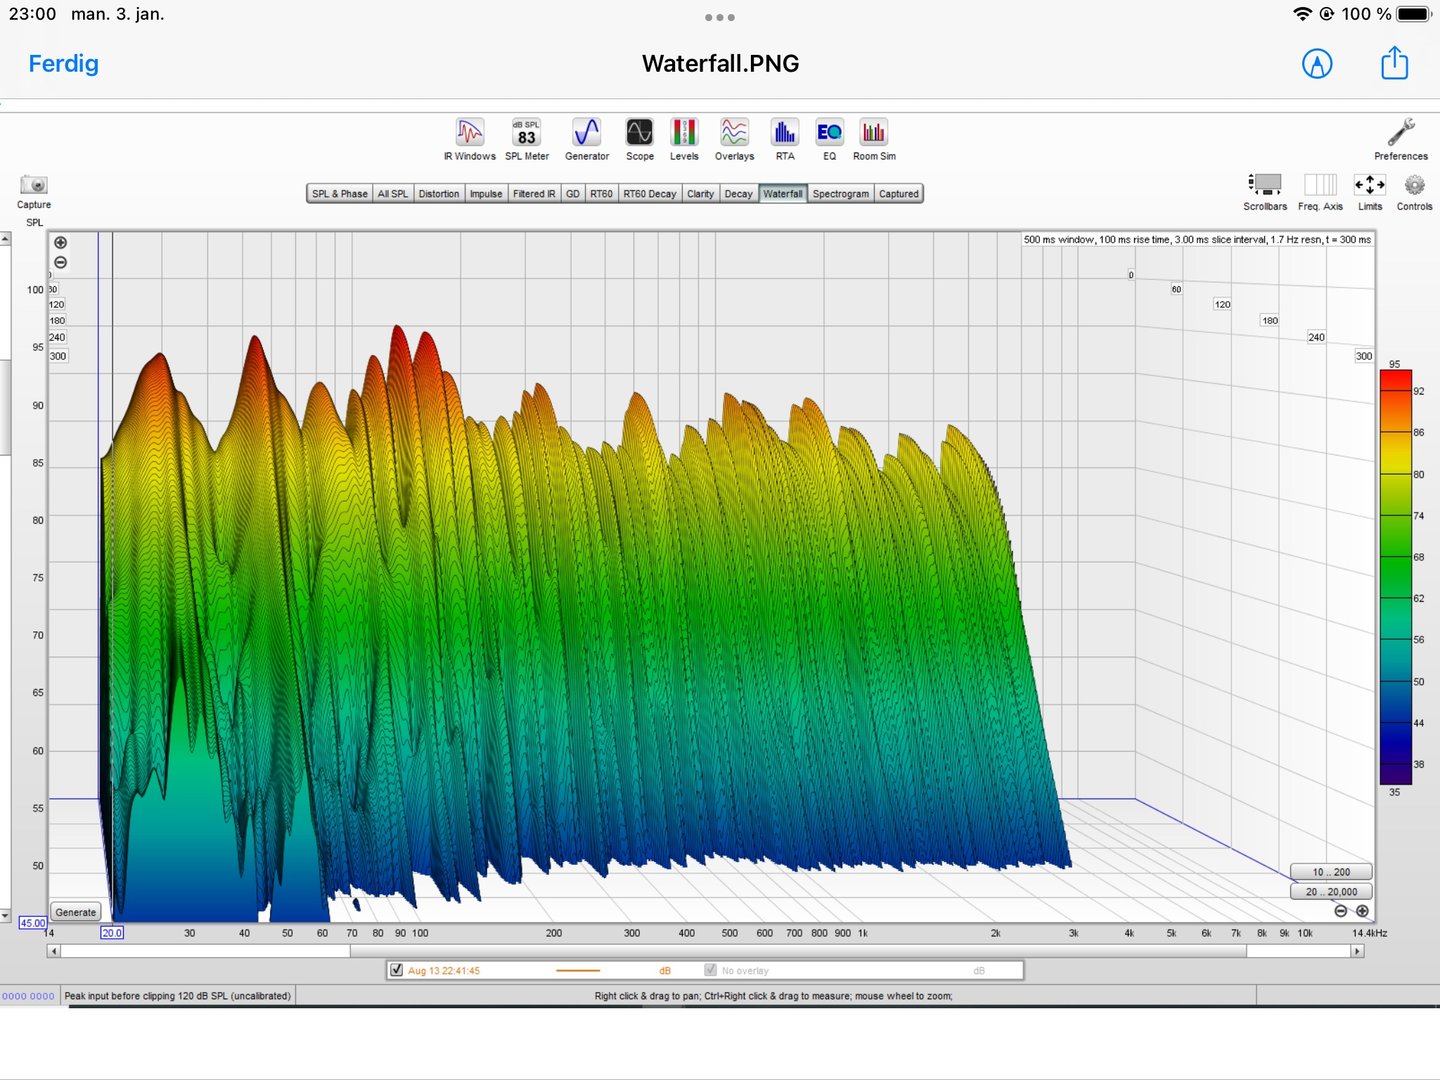This screenshot has height=1080, width=1440.
Task: Click the color scale legend bar
Action: pyautogui.click(x=1395, y=577)
